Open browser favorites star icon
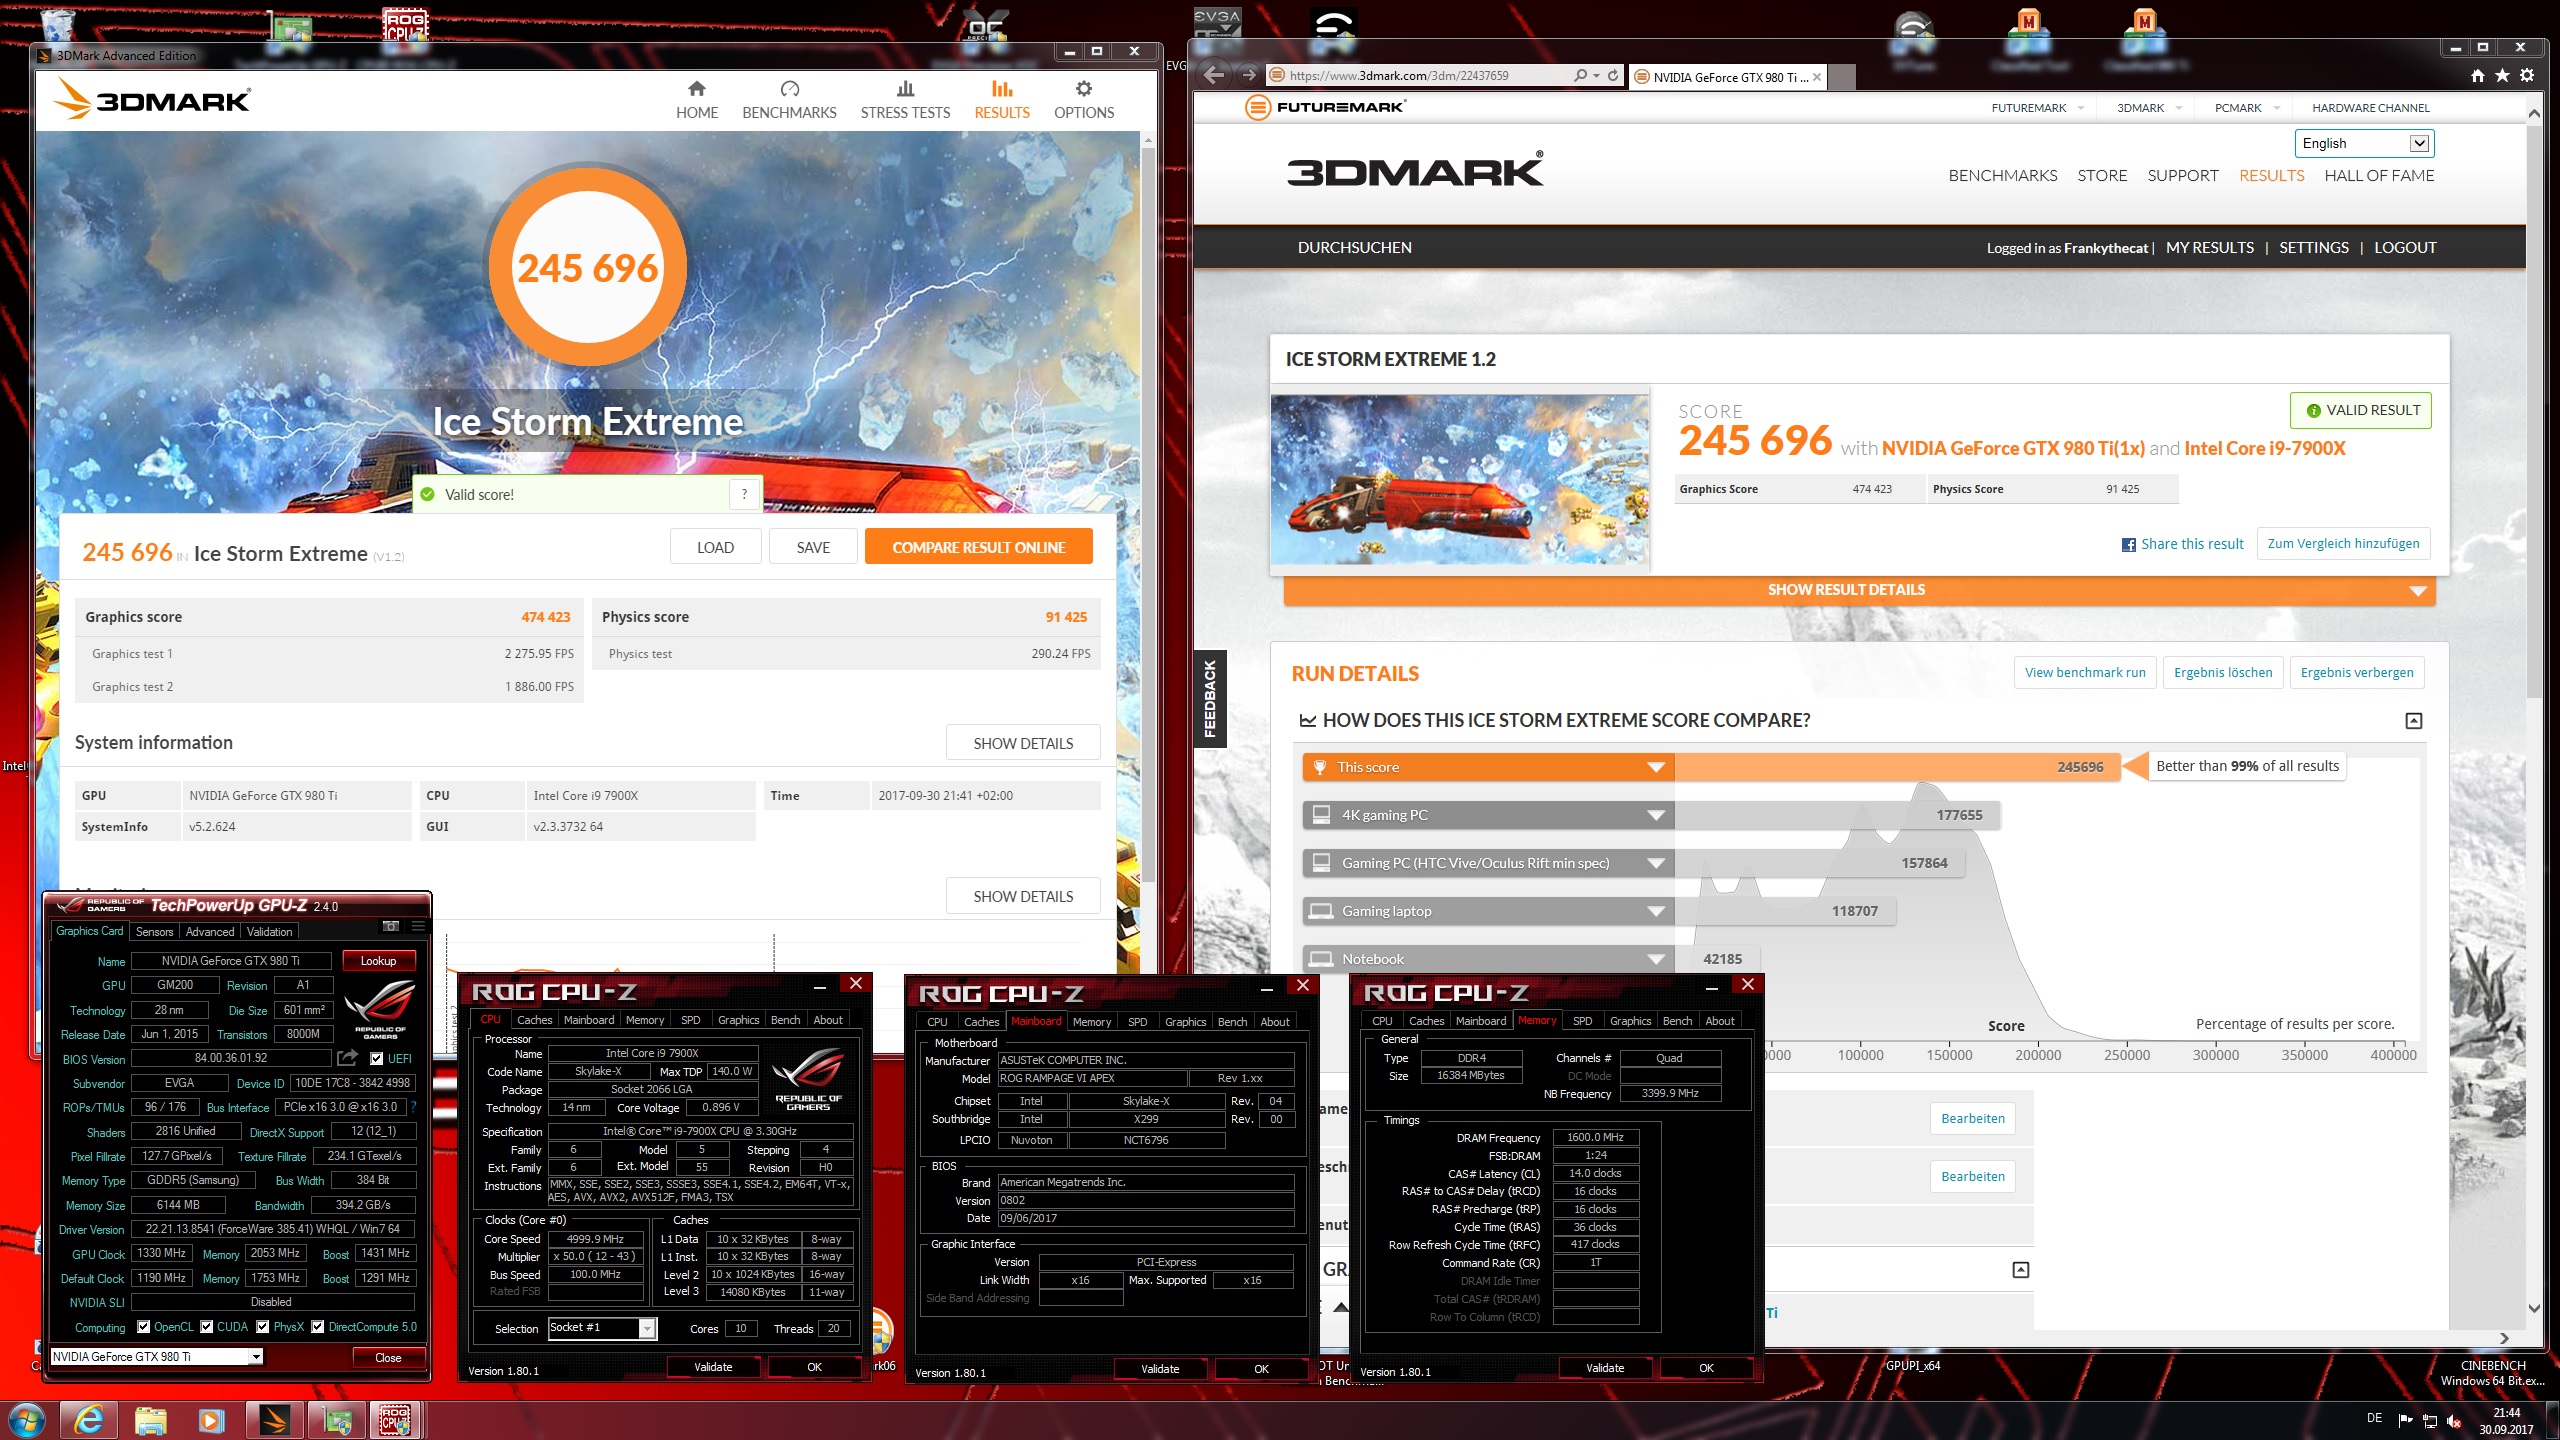Screen dimensions: 2560x1440 [x=2502, y=76]
